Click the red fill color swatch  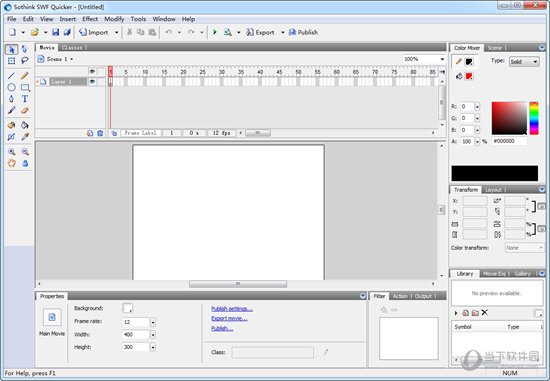[469, 76]
